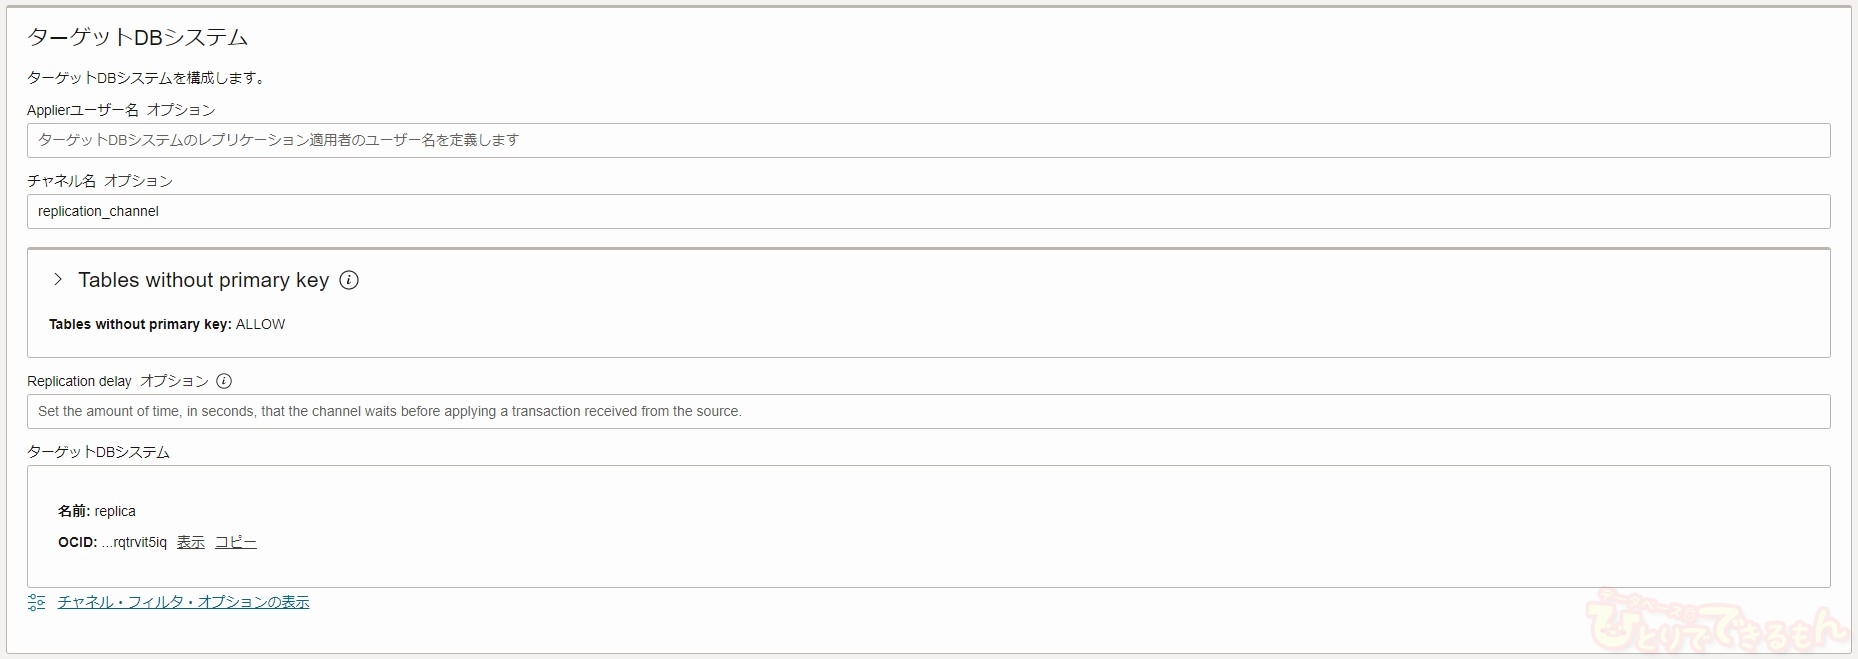Click the チャネル名 field label
The height and width of the screenshot is (659, 1858).
pos(61,181)
